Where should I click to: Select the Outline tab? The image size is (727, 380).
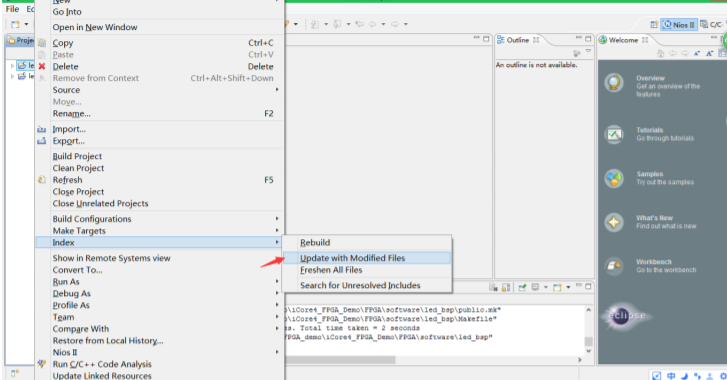[518, 40]
